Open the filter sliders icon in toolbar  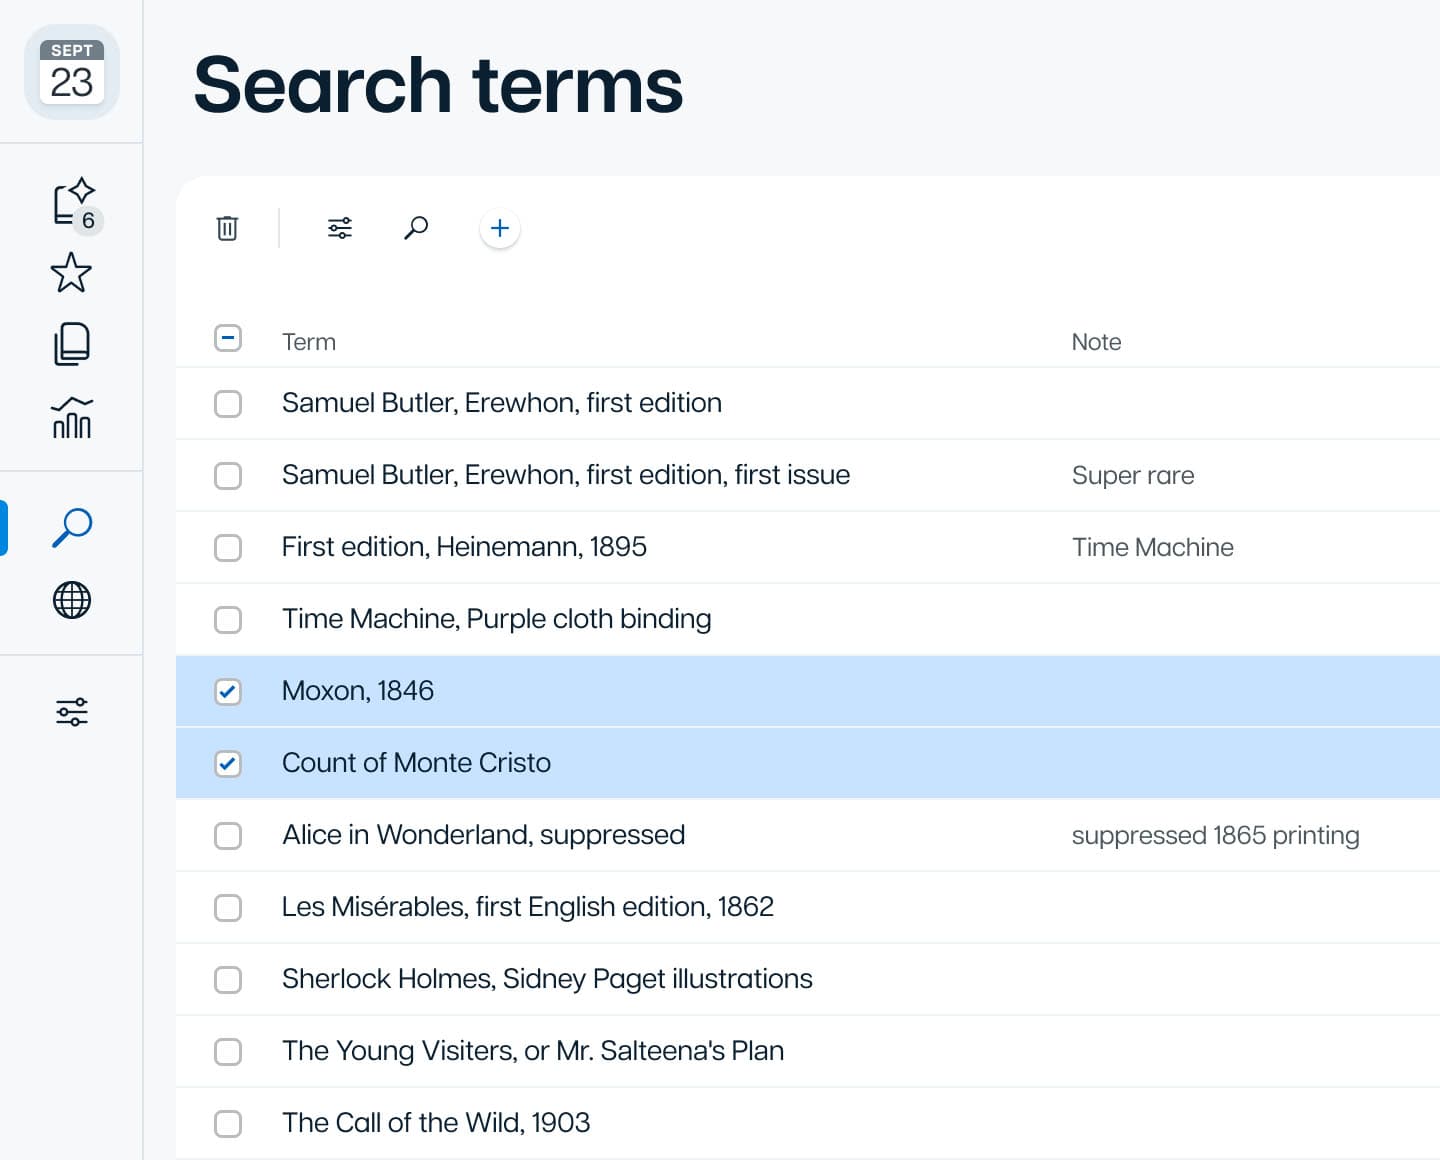(x=340, y=228)
